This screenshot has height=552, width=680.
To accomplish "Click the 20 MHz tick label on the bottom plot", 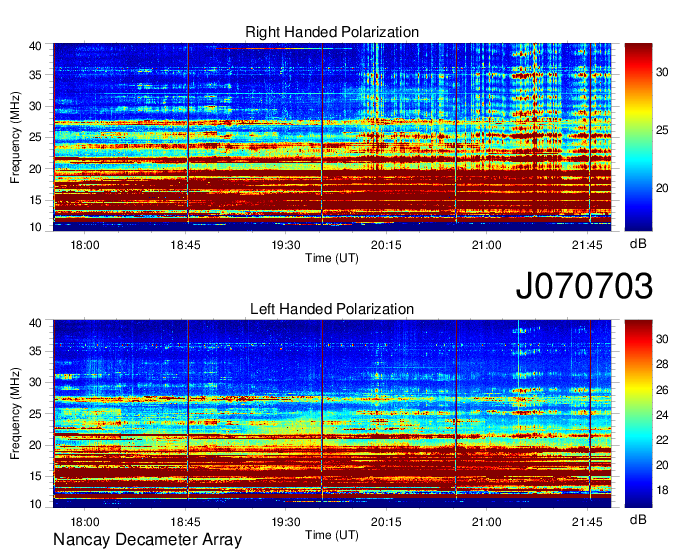I will tap(35, 445).
